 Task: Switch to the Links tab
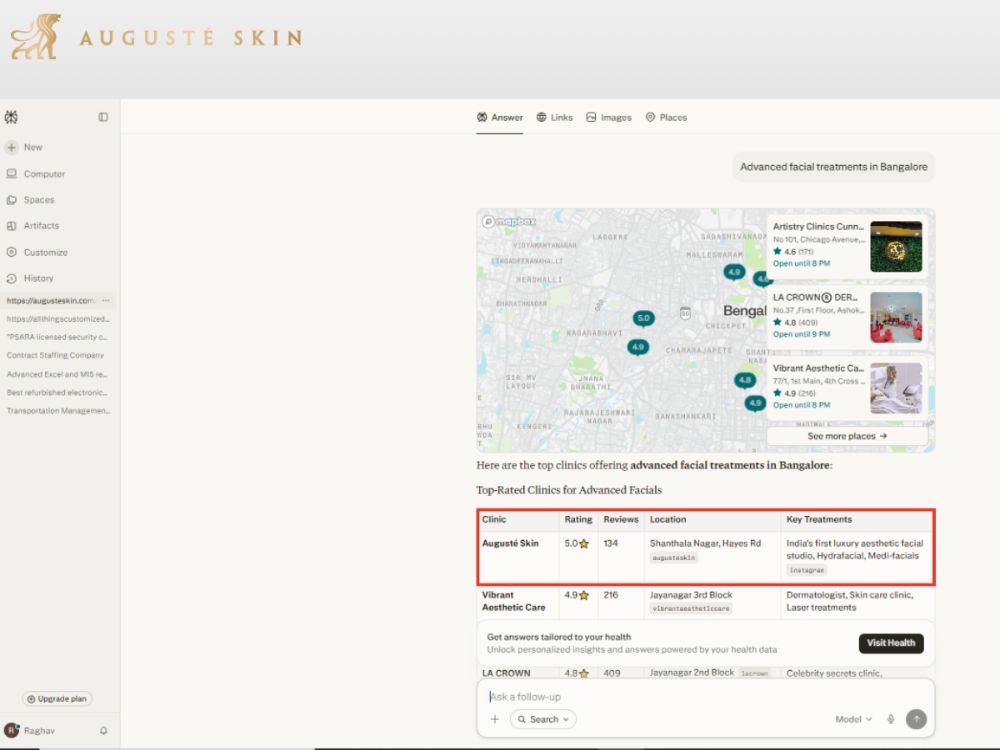(555, 117)
